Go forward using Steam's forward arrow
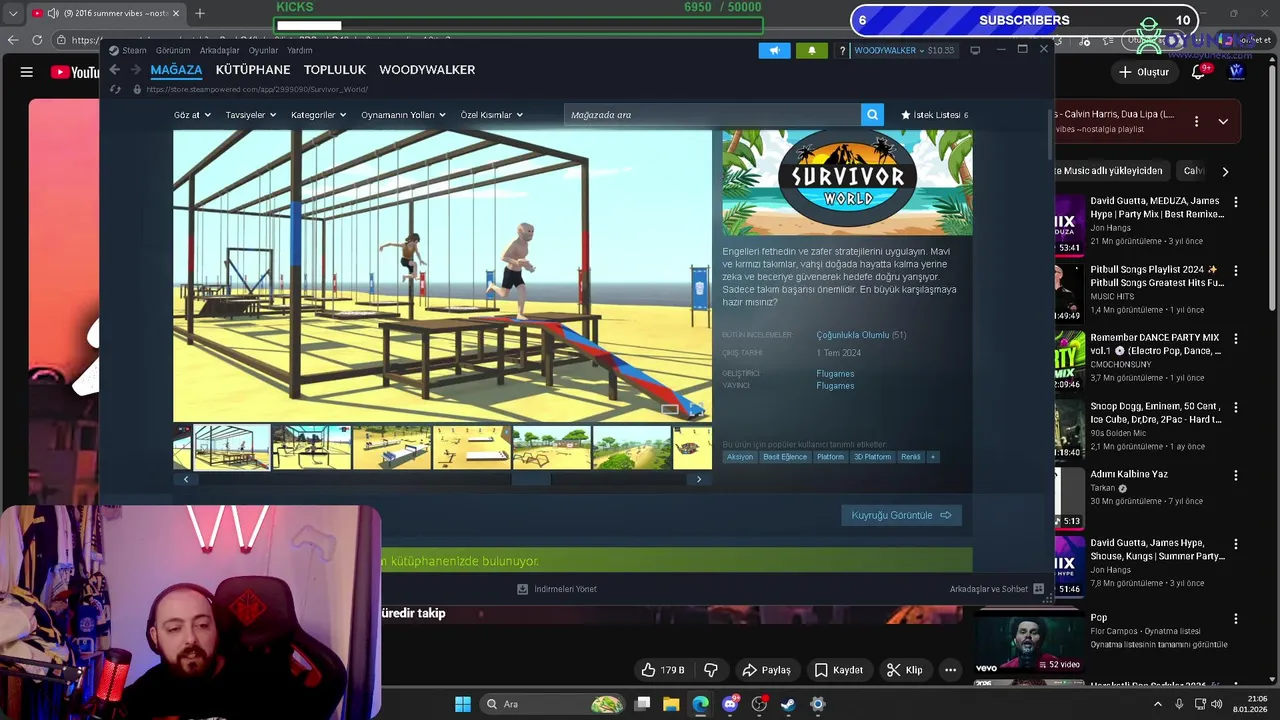 (134, 70)
